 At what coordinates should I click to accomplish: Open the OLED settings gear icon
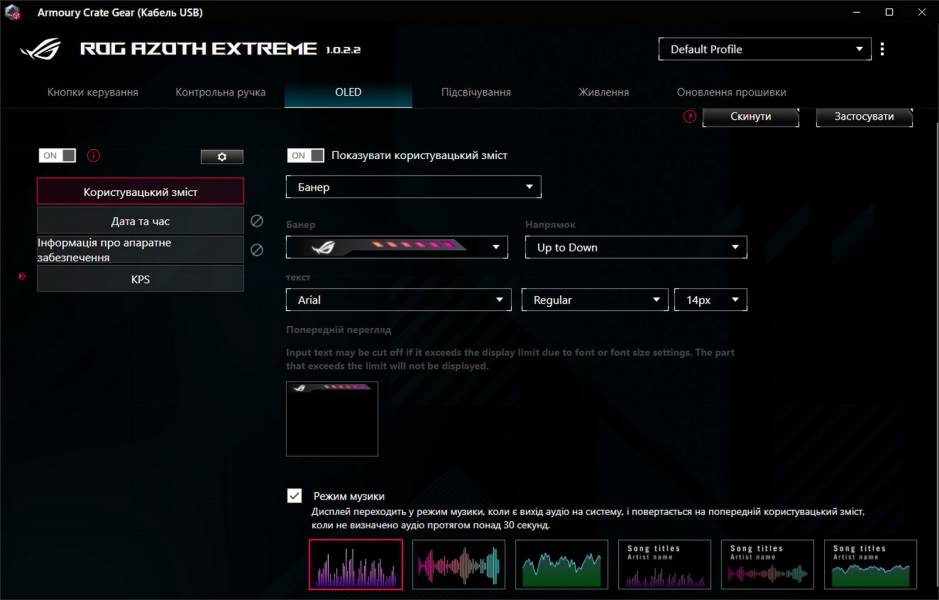click(221, 156)
